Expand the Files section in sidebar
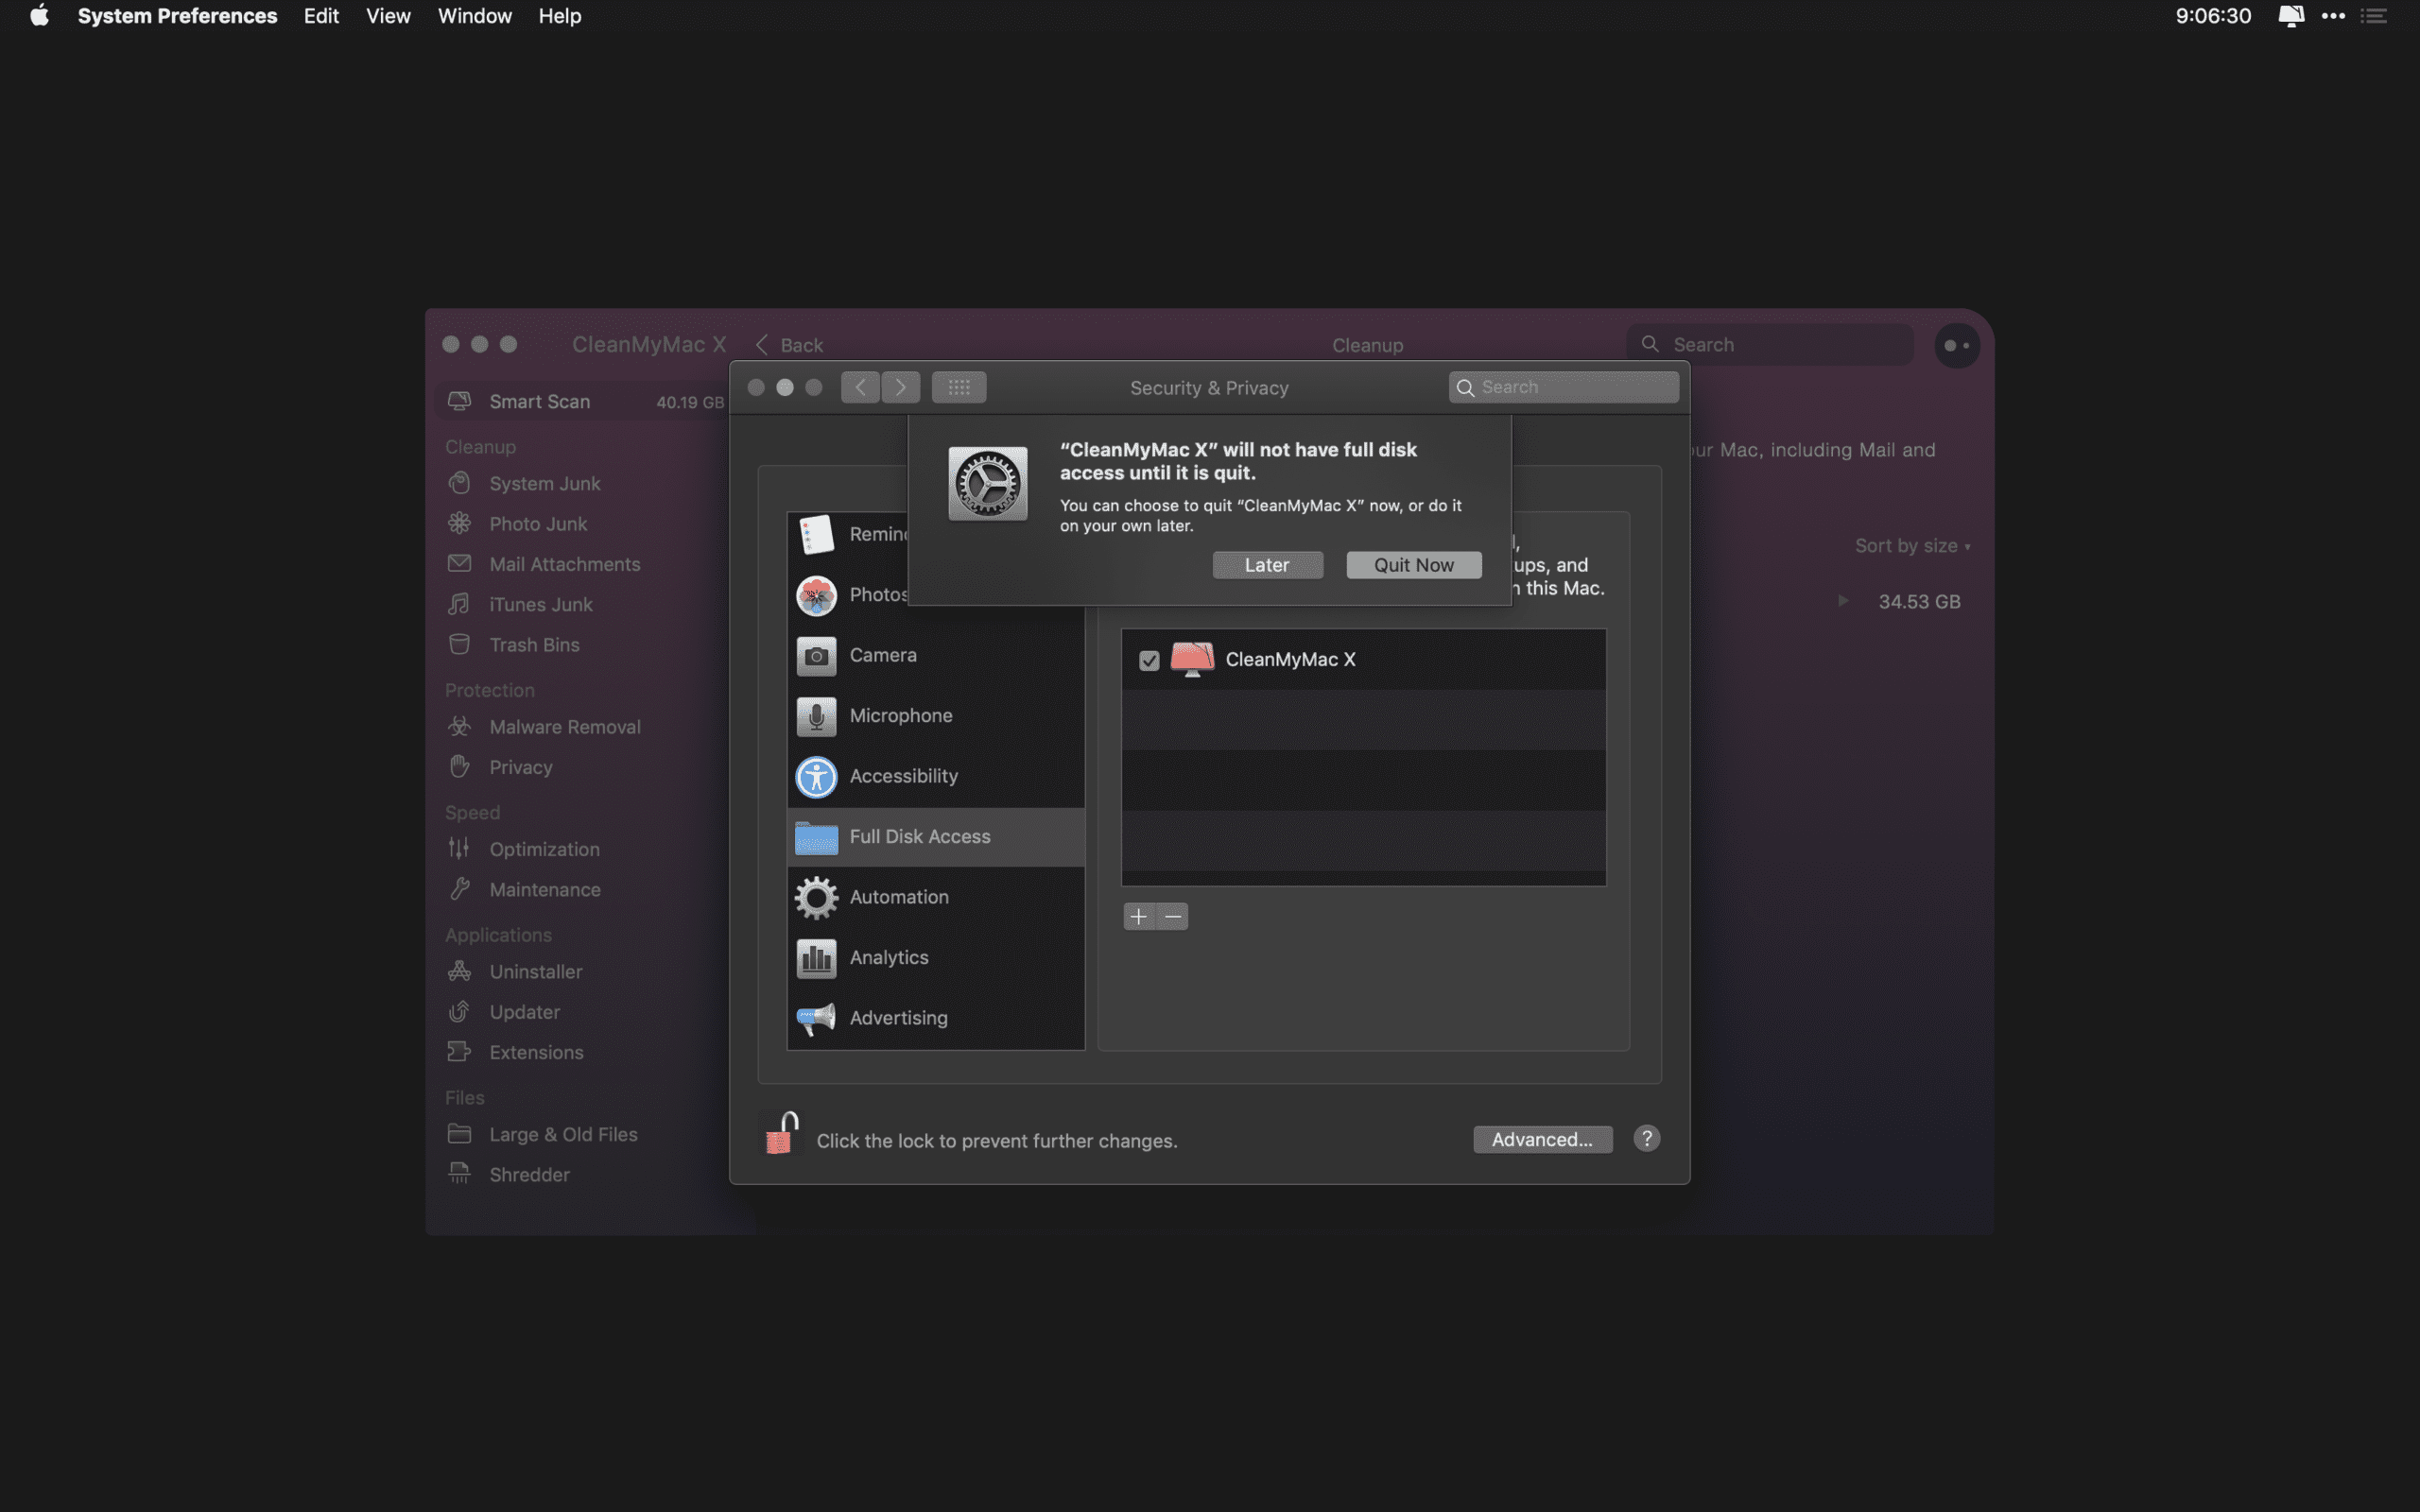The image size is (2420, 1512). tap(463, 1095)
